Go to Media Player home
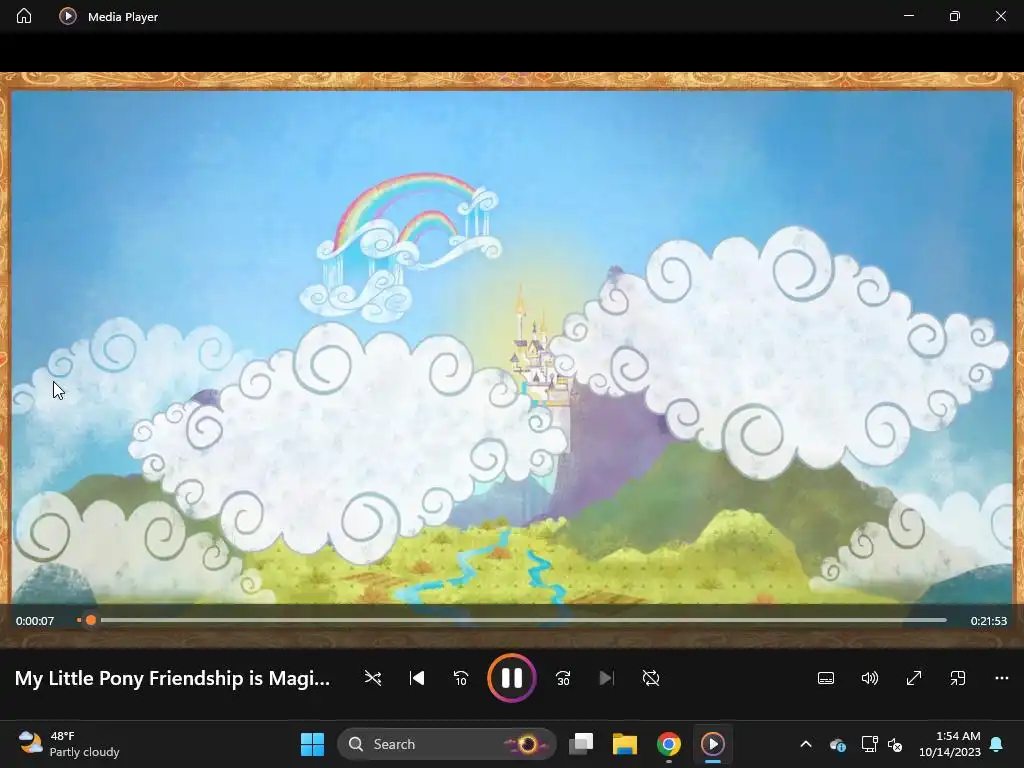The image size is (1024, 768). click(24, 16)
